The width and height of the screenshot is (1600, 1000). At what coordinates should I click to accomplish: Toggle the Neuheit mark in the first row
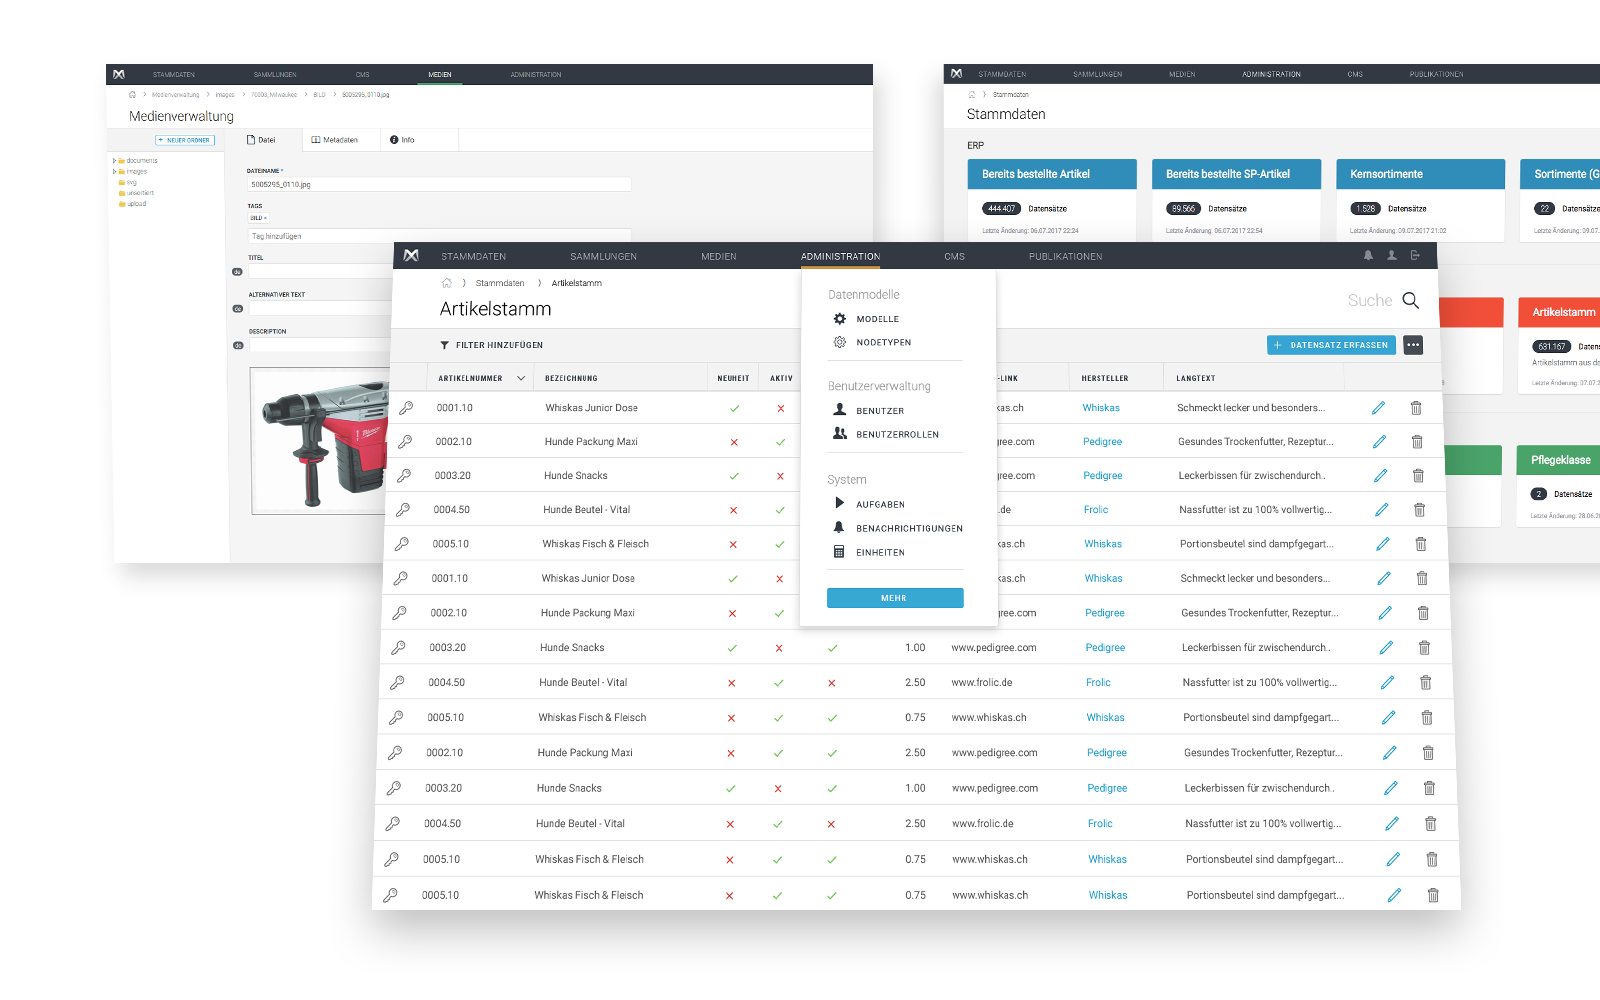coord(734,408)
